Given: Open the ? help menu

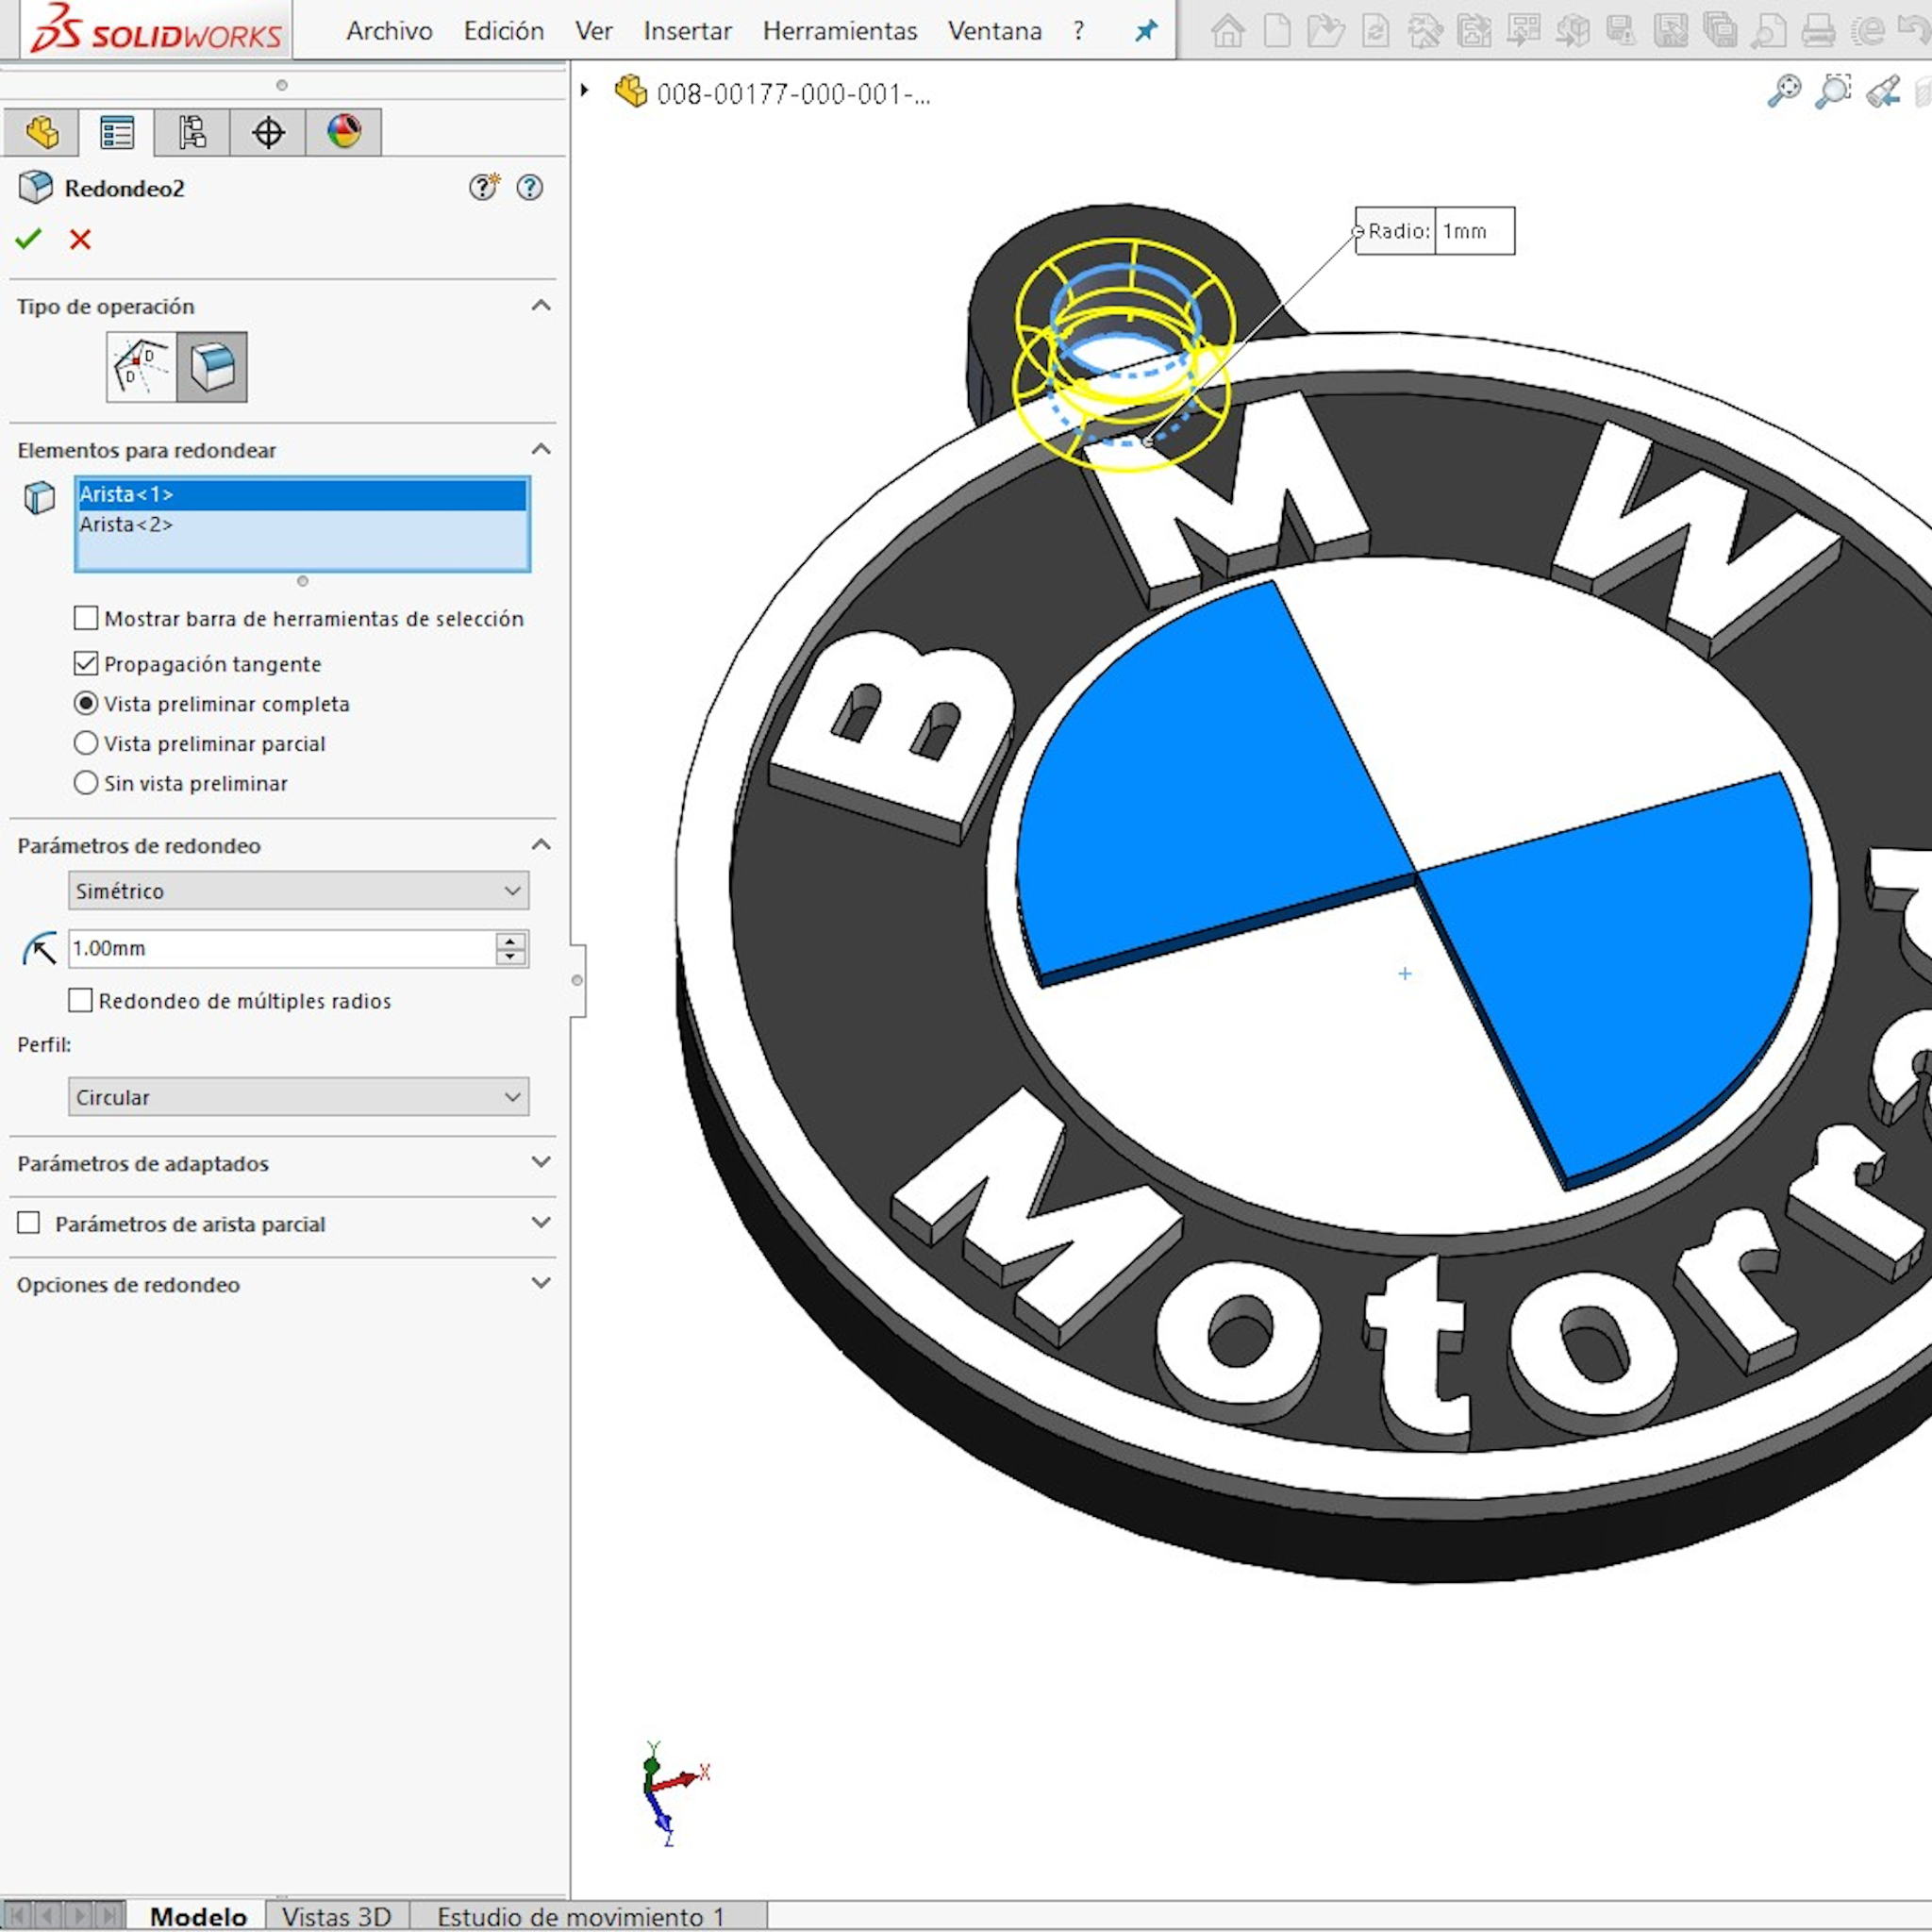Looking at the screenshot, I should coord(1078,31).
